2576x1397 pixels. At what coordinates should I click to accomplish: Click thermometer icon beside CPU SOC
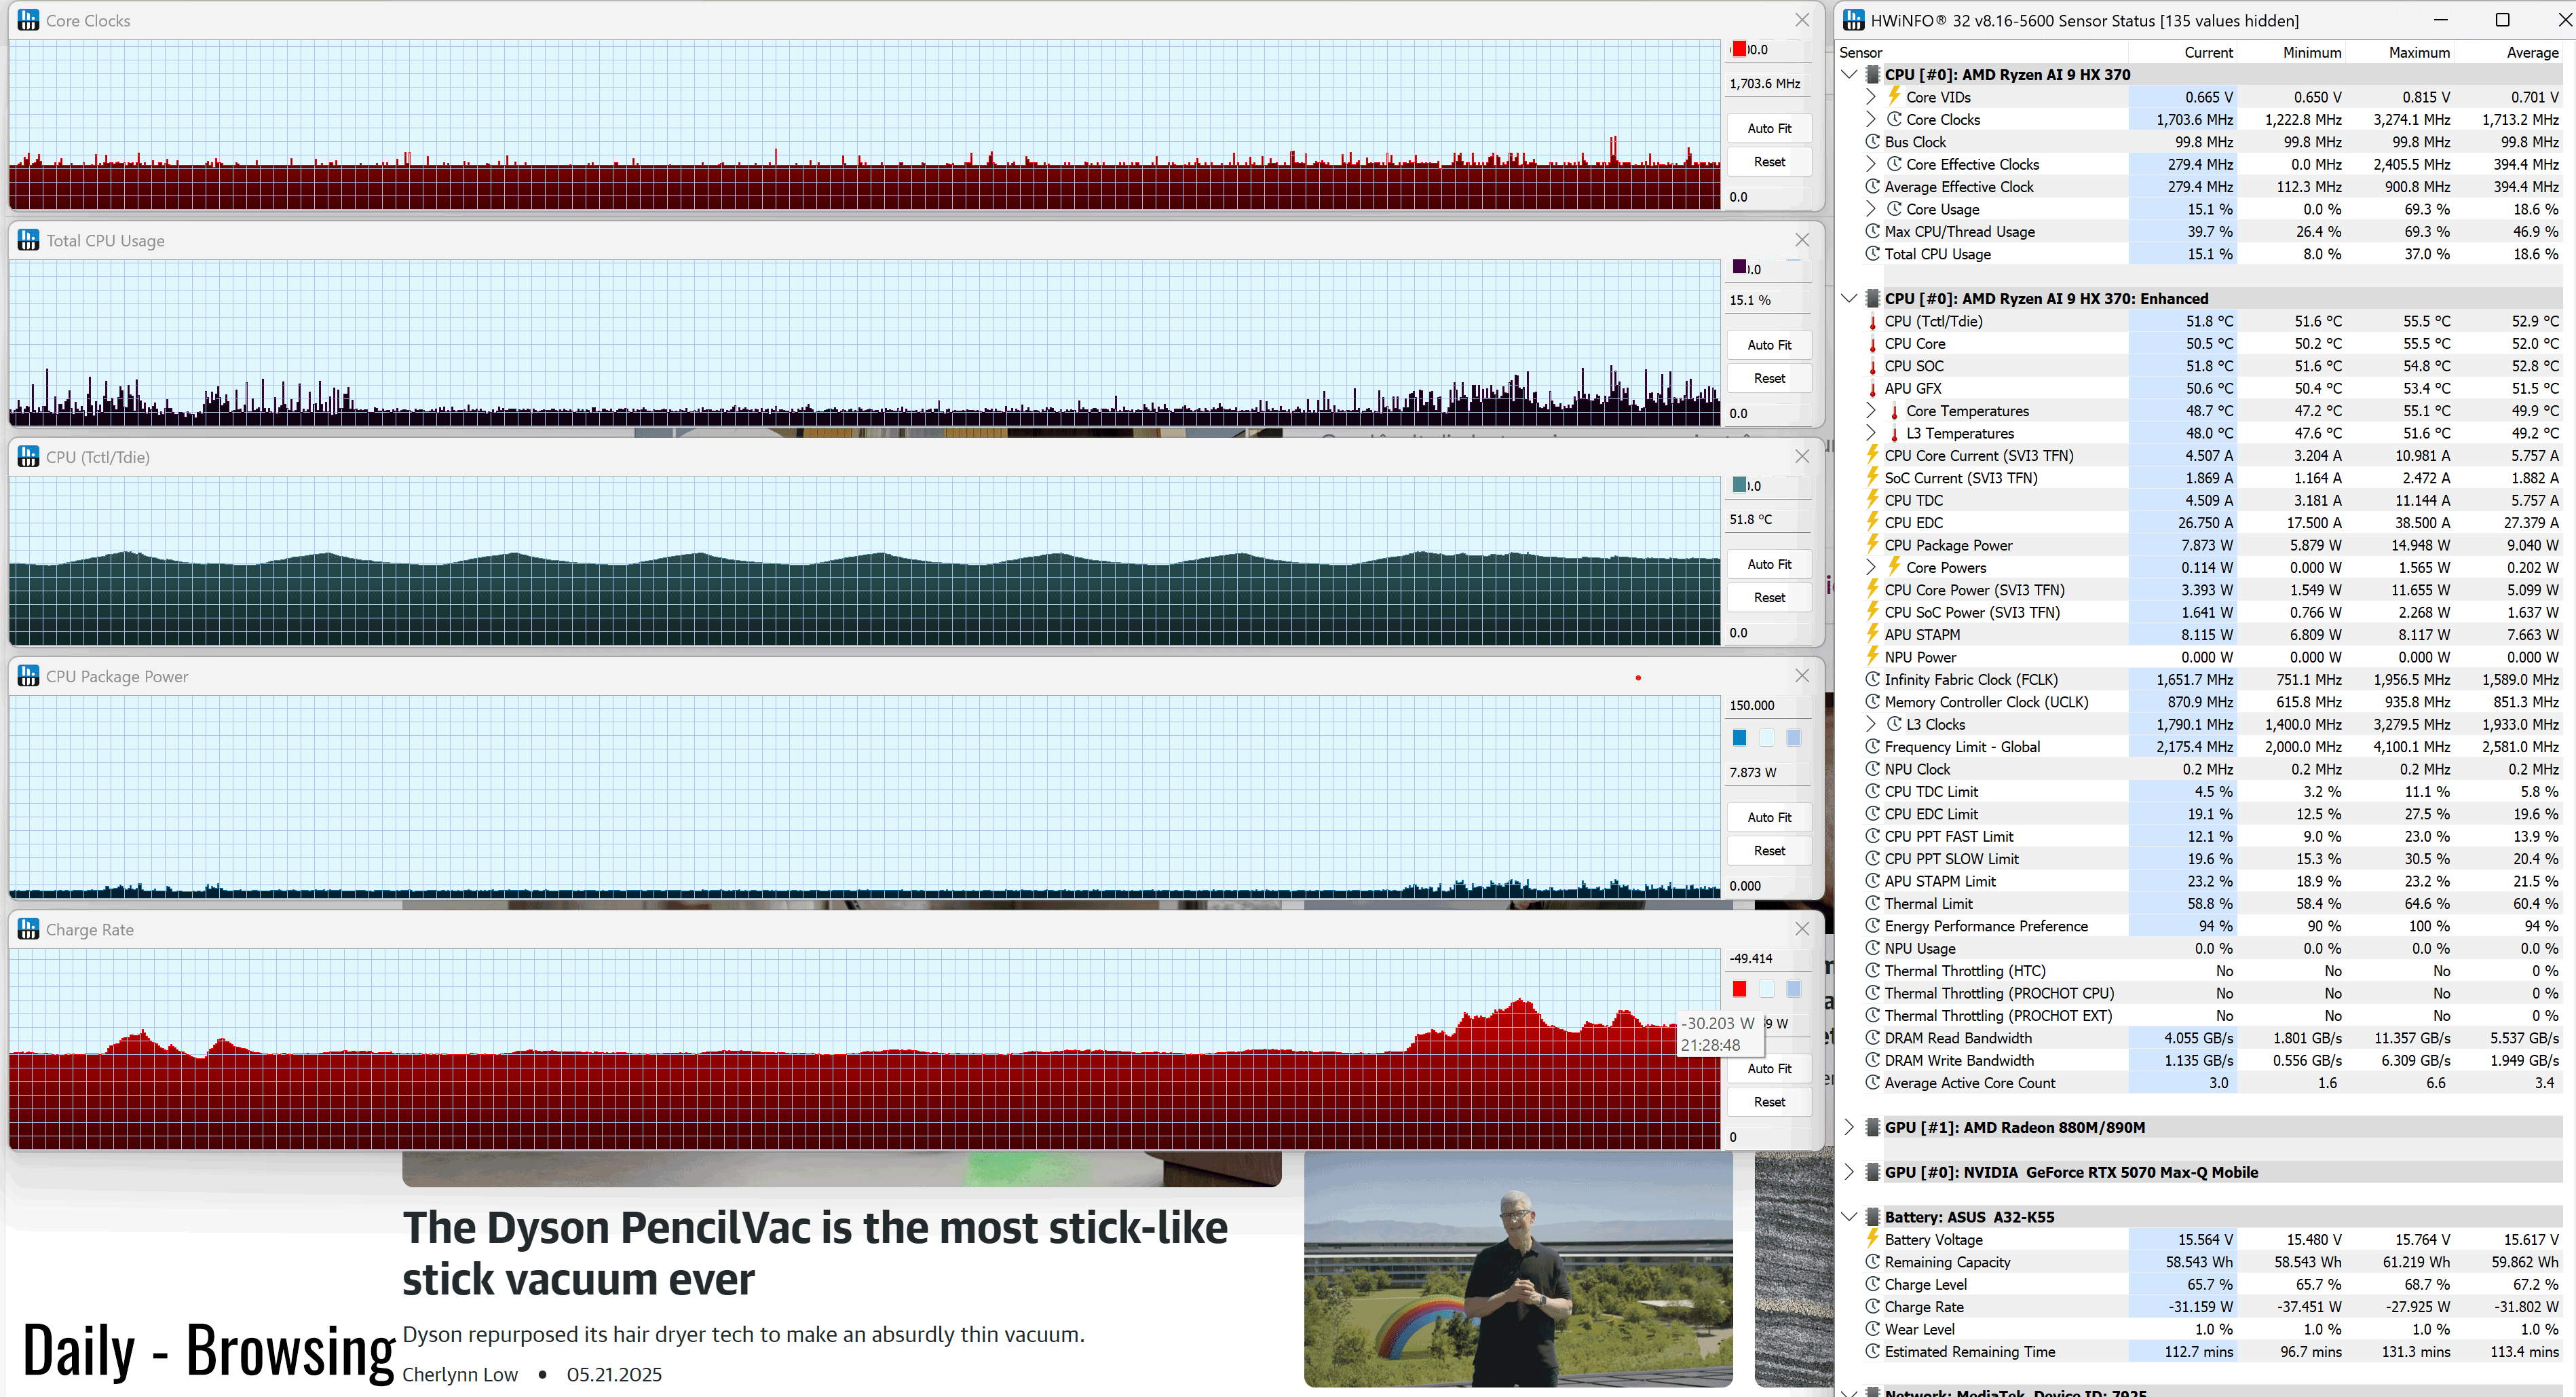pos(1872,366)
